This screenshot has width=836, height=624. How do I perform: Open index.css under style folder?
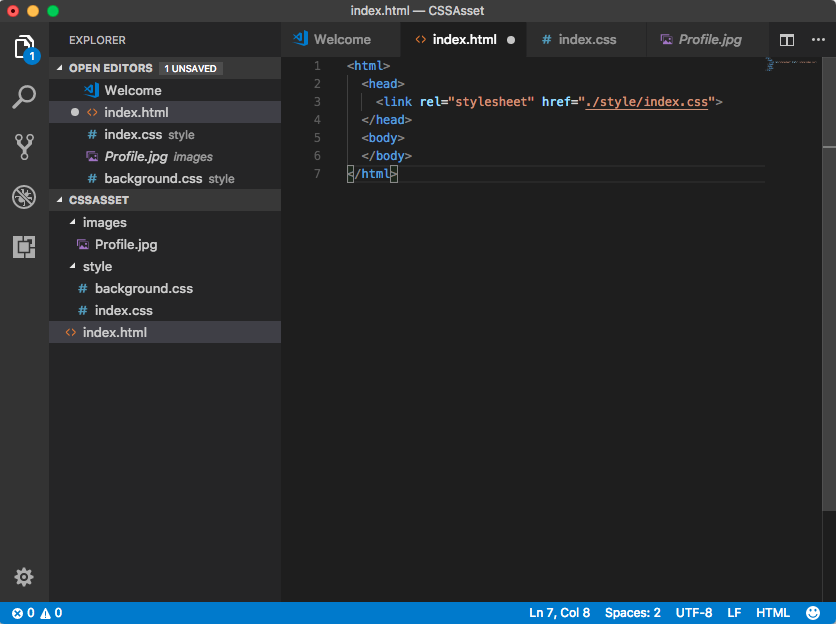click(165, 310)
